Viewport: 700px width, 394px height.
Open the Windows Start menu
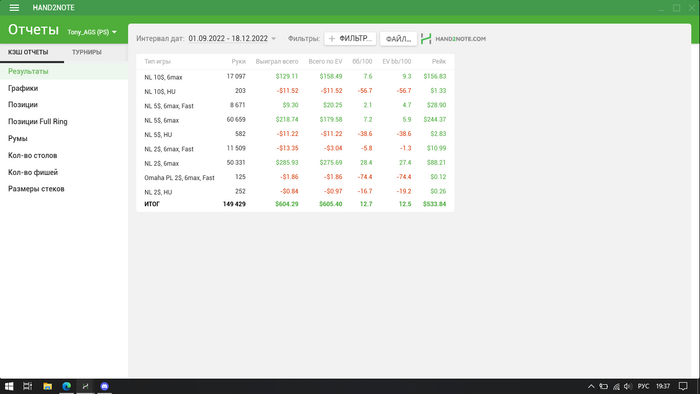[9, 386]
